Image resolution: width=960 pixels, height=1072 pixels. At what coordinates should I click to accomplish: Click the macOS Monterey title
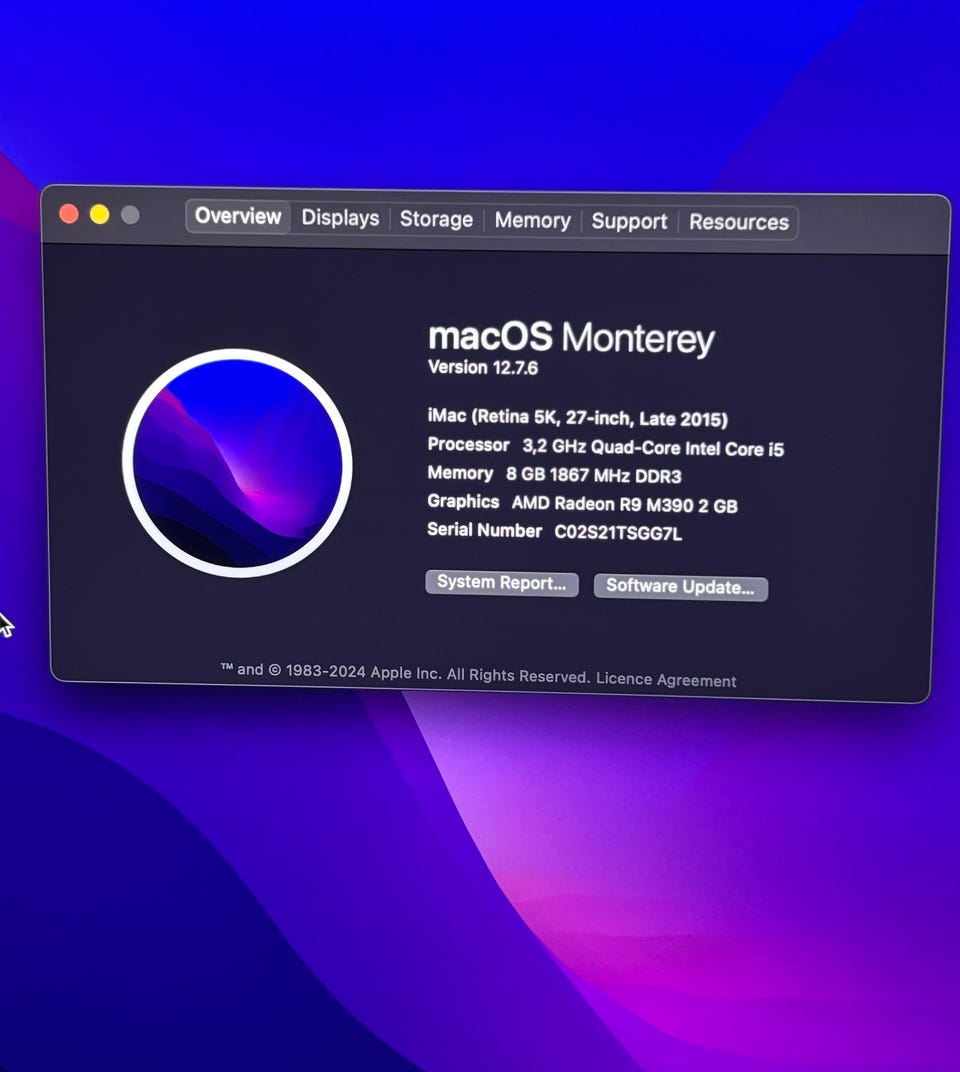pyautogui.click(x=572, y=338)
